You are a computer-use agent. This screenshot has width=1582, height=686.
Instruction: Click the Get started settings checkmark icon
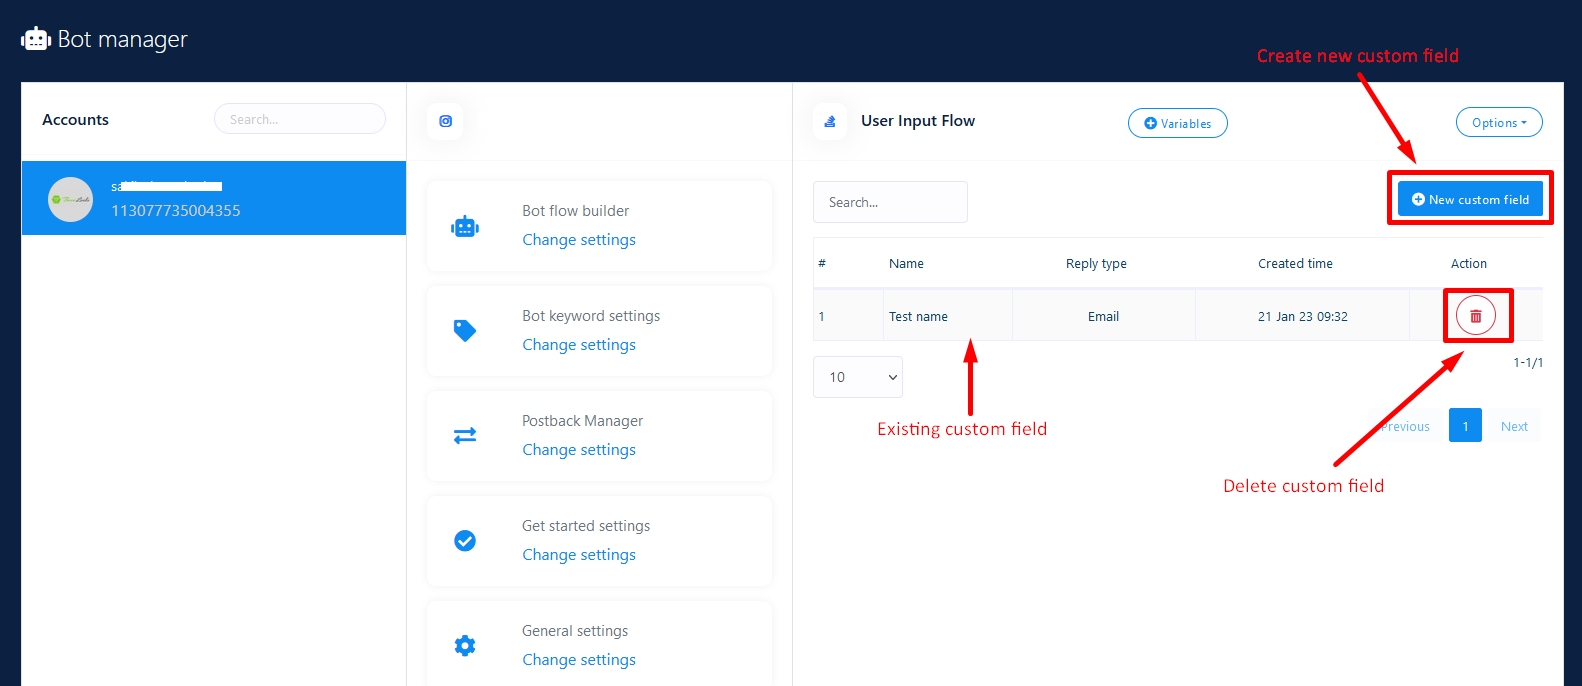pyautogui.click(x=465, y=541)
